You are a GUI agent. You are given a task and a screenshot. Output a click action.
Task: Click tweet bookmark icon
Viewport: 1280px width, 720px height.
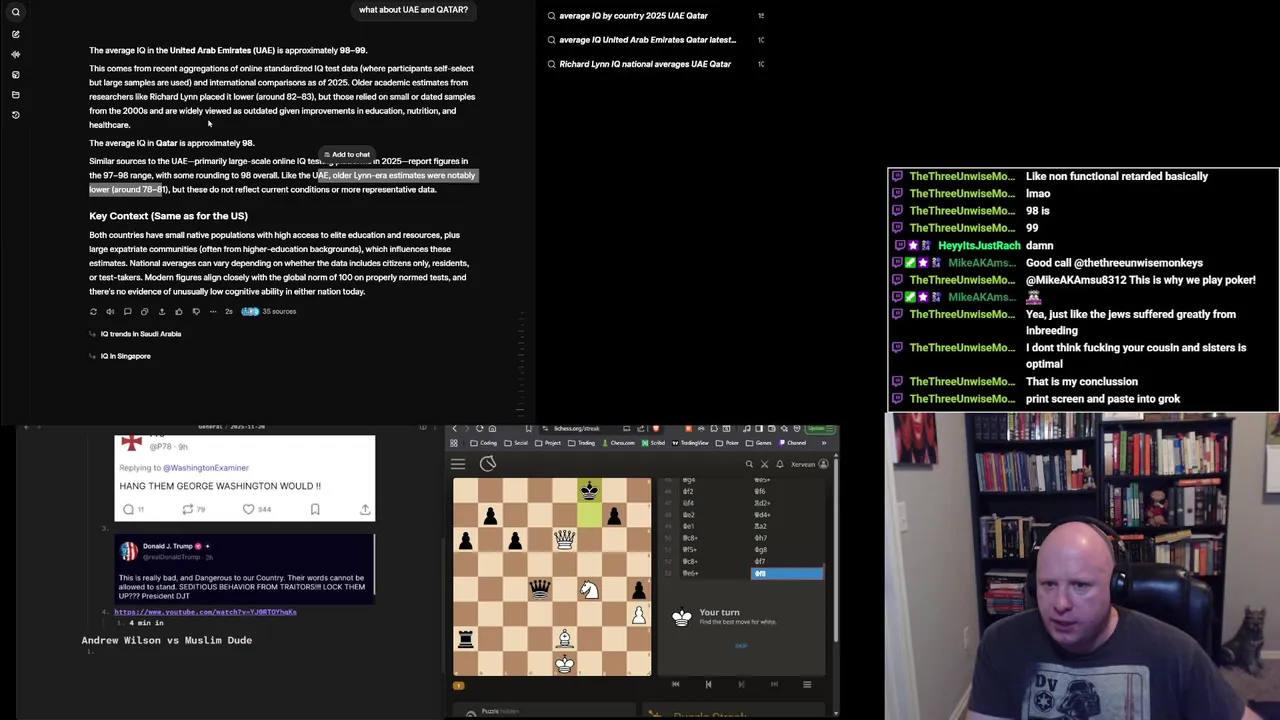(315, 509)
